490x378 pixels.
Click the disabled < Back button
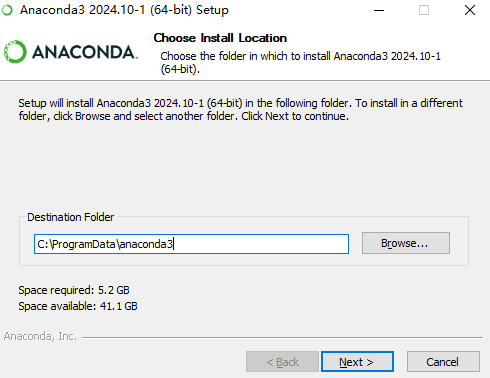[x=282, y=362]
